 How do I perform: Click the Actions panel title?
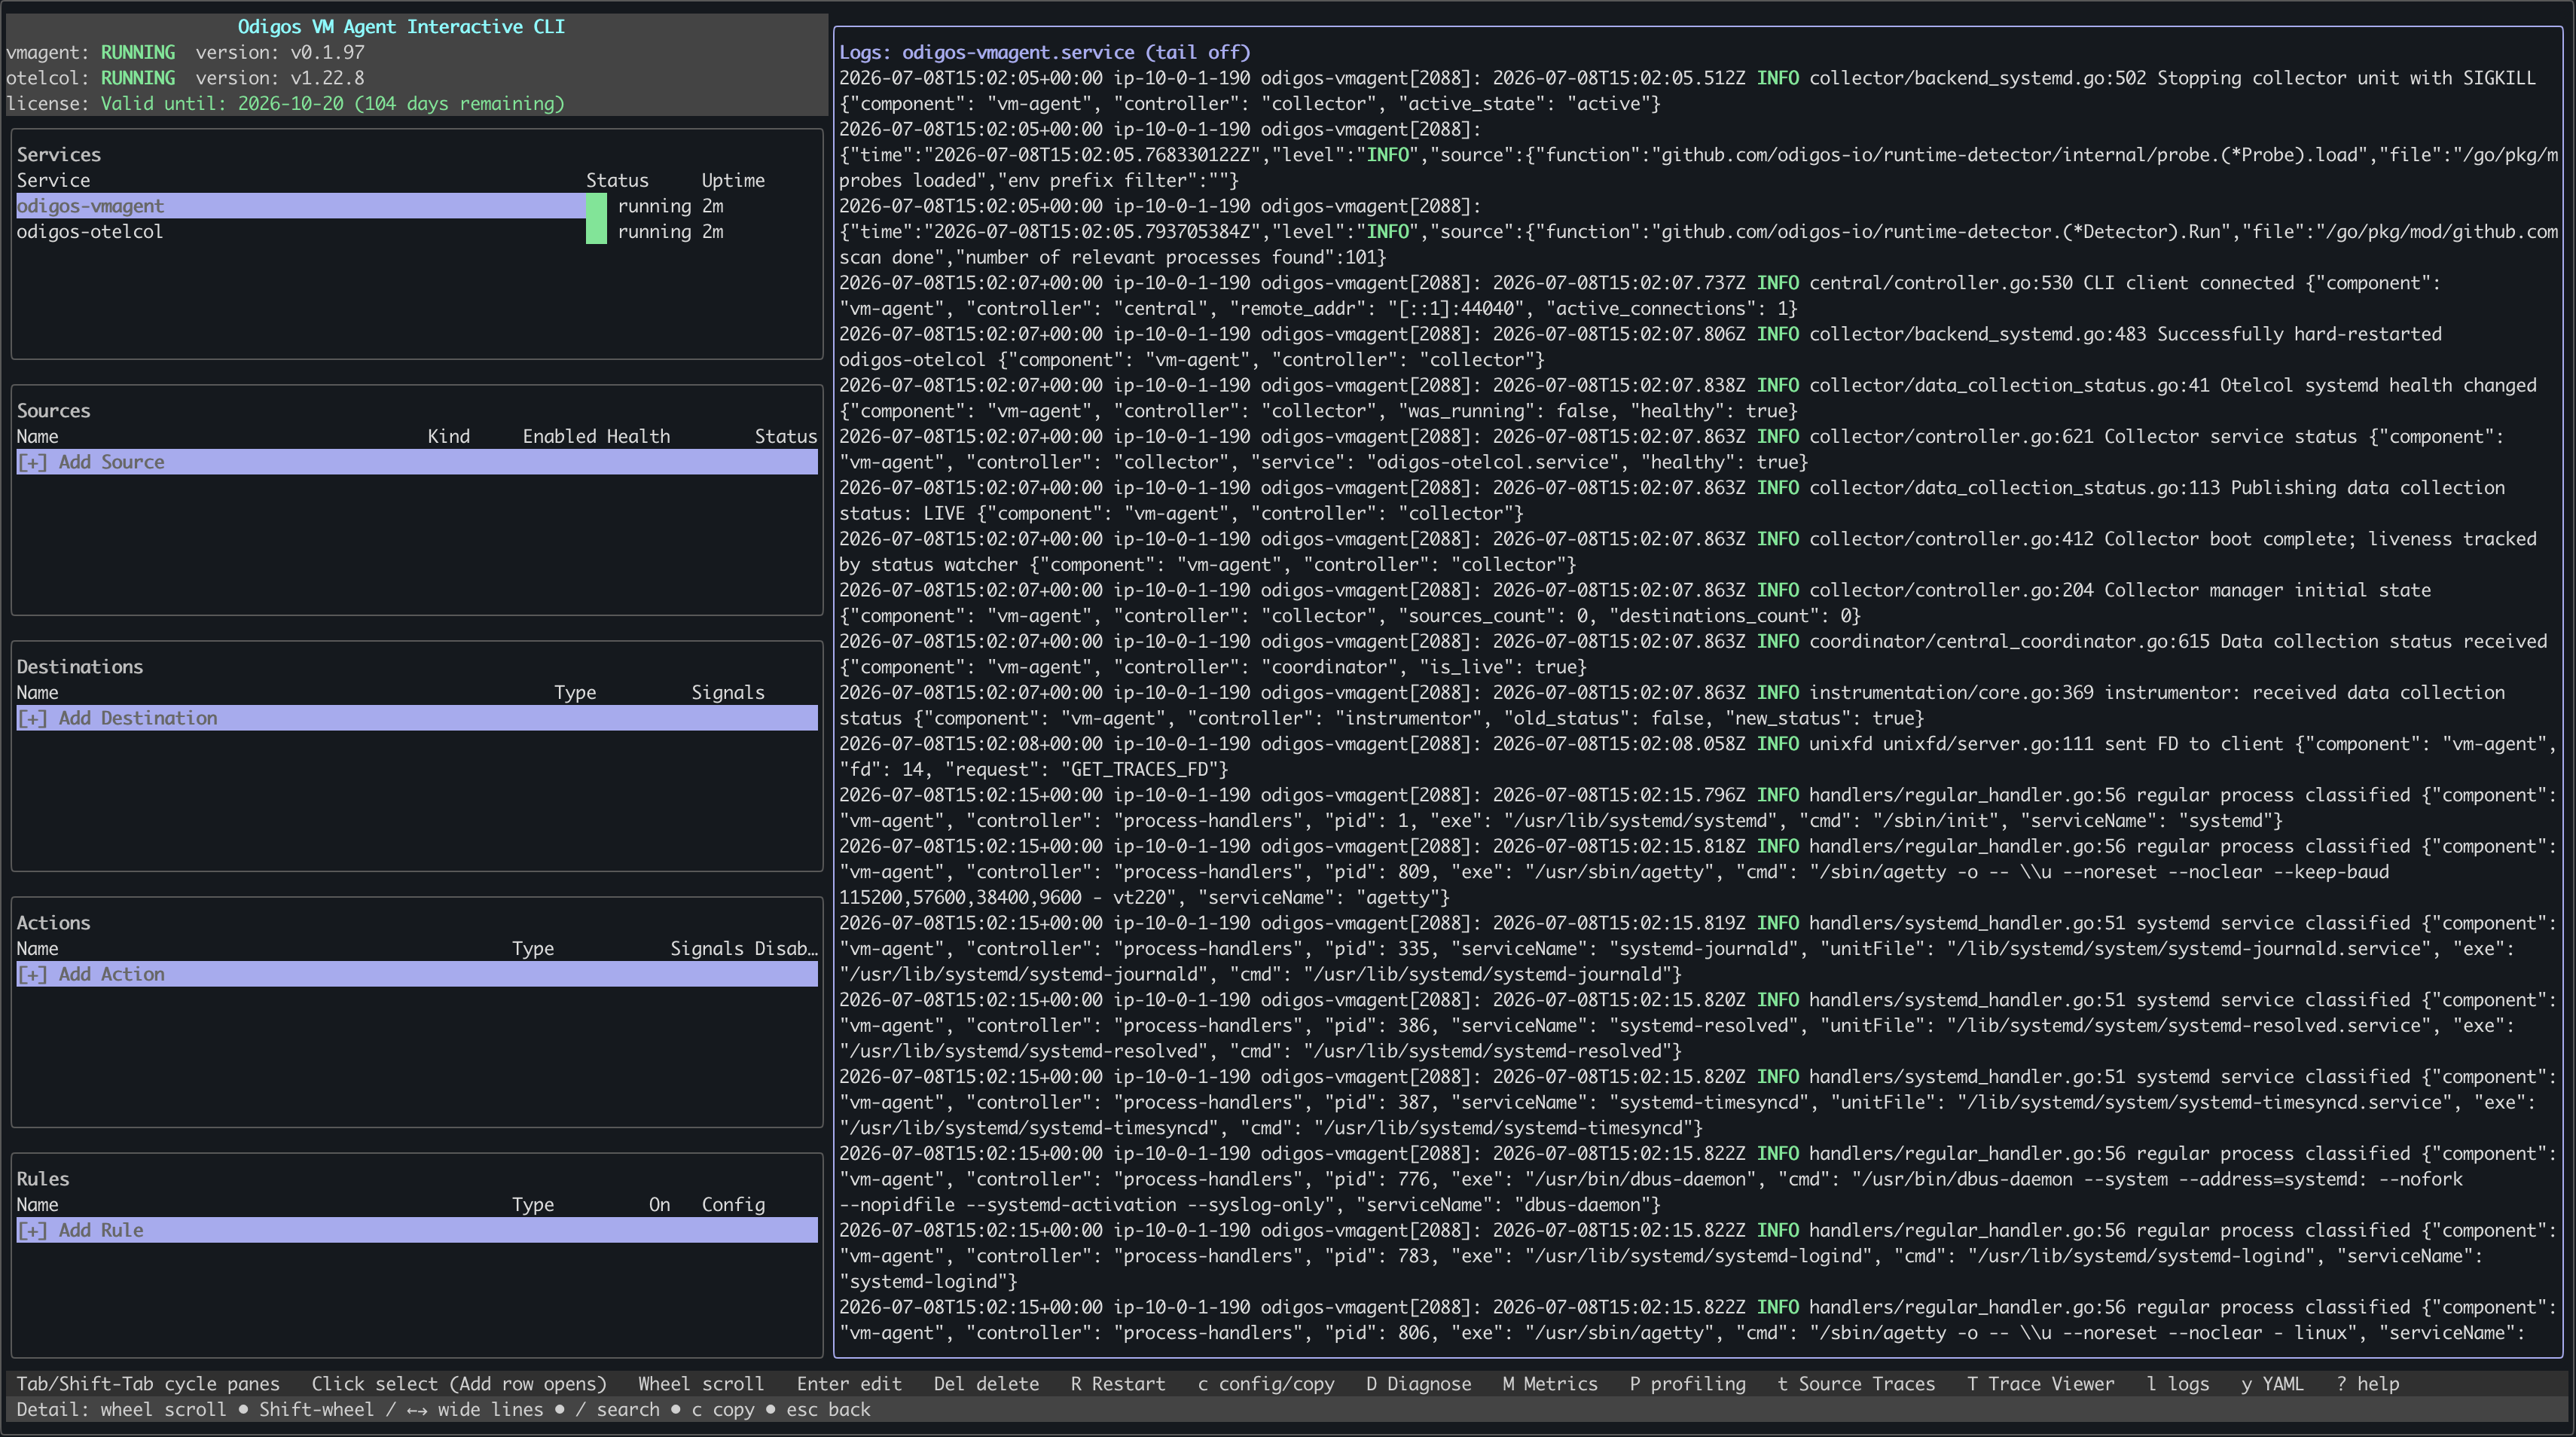coord(53,923)
